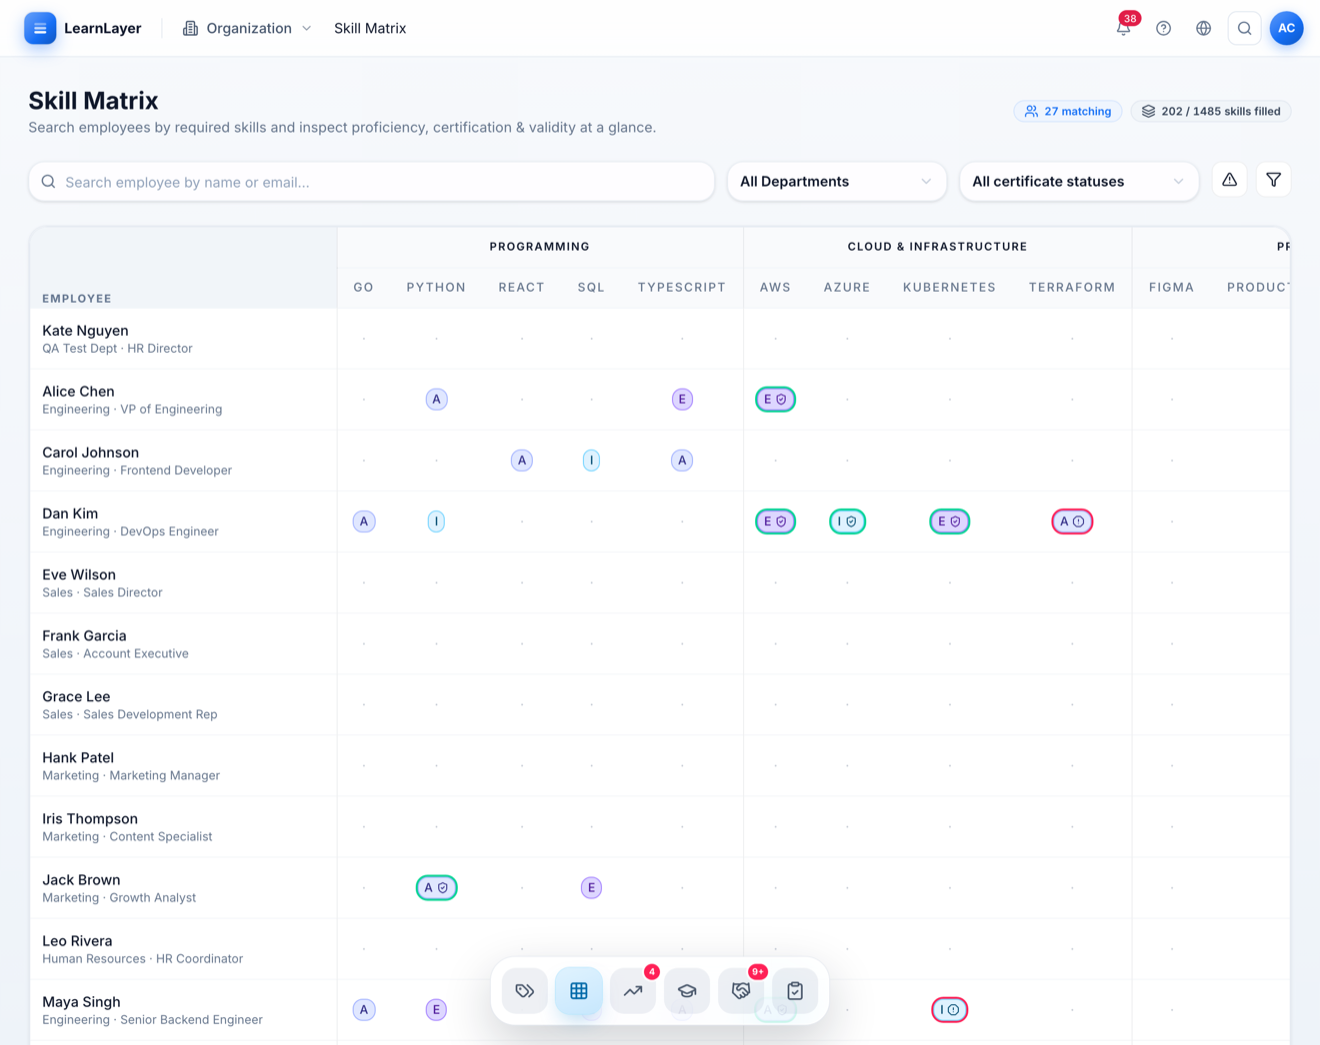Screen dimensions: 1320x1045
Task: Click Dan Kim's Kubernetes E badge
Action: coord(949,521)
